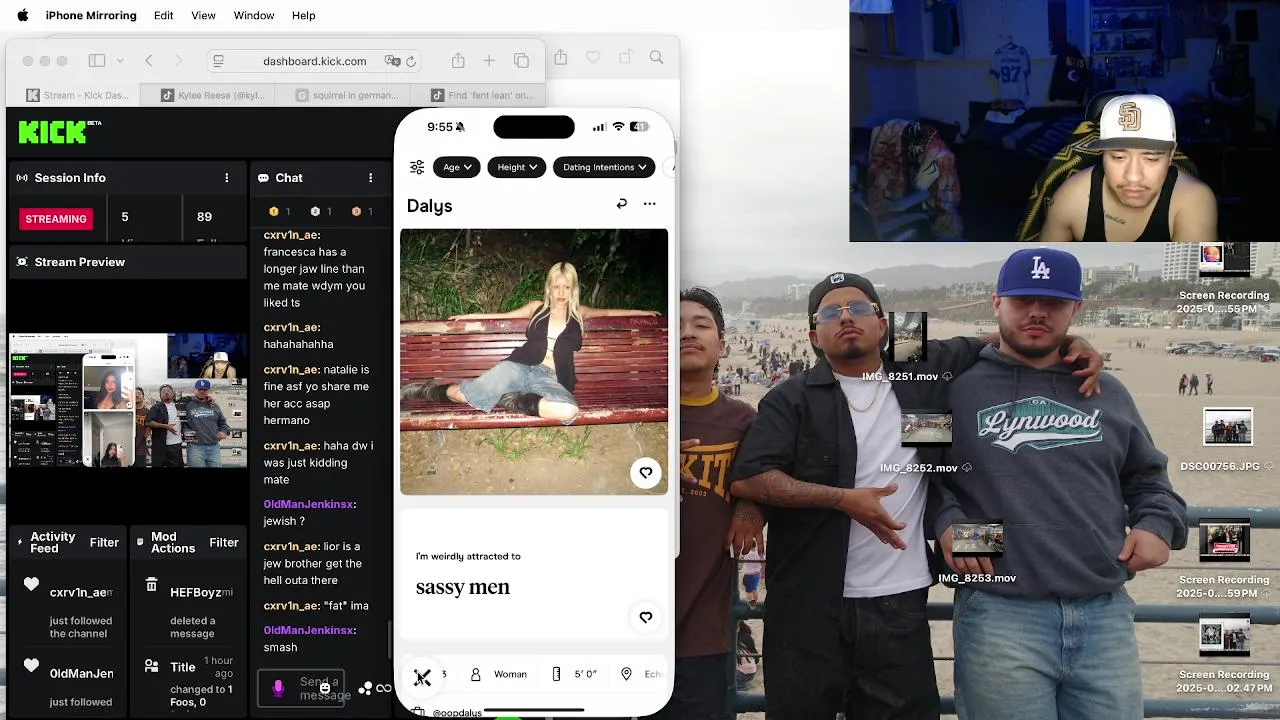Reload the Kick dashboard page
Screen dimensions: 1280x720
[x=410, y=61]
